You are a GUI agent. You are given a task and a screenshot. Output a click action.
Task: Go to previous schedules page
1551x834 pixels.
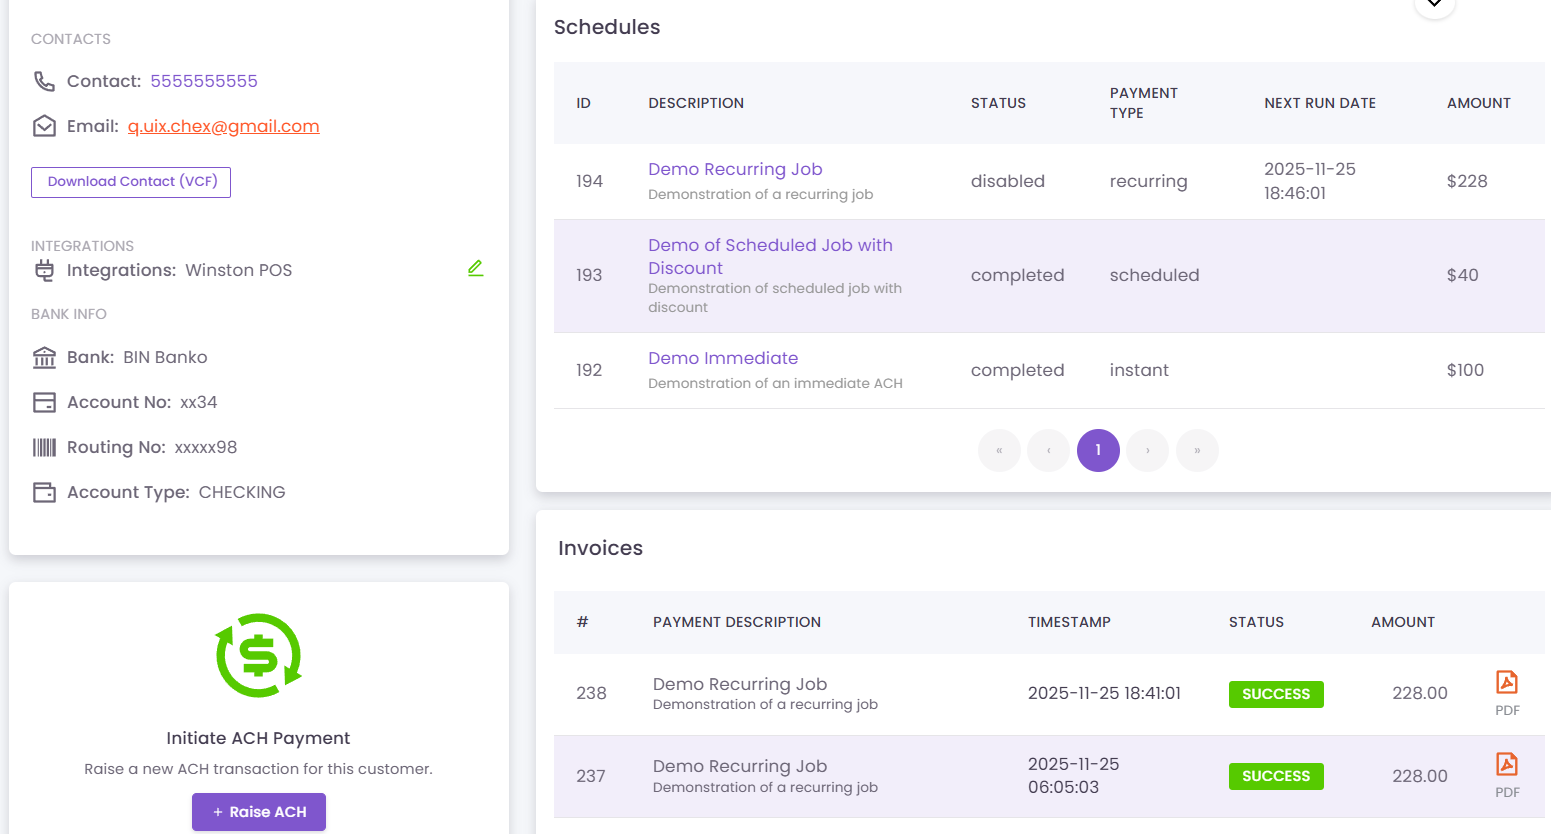(x=1048, y=450)
